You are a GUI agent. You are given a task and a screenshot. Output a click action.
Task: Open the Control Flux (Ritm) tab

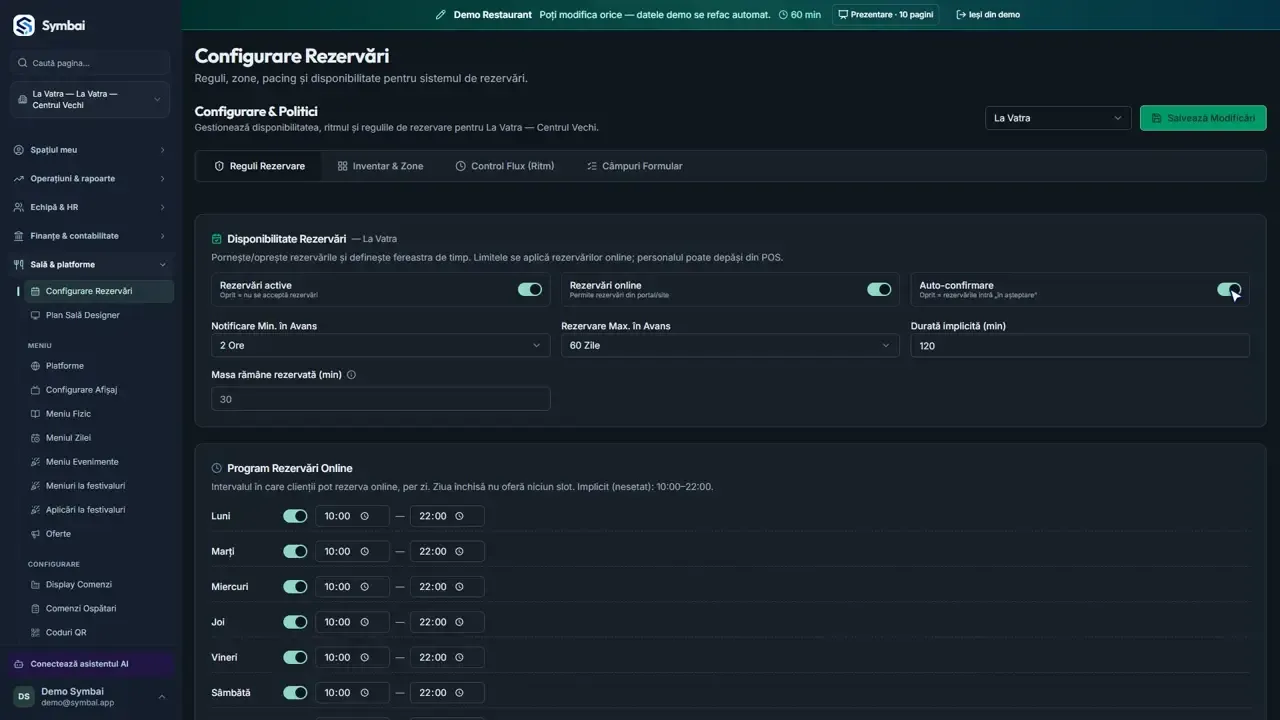(505, 166)
